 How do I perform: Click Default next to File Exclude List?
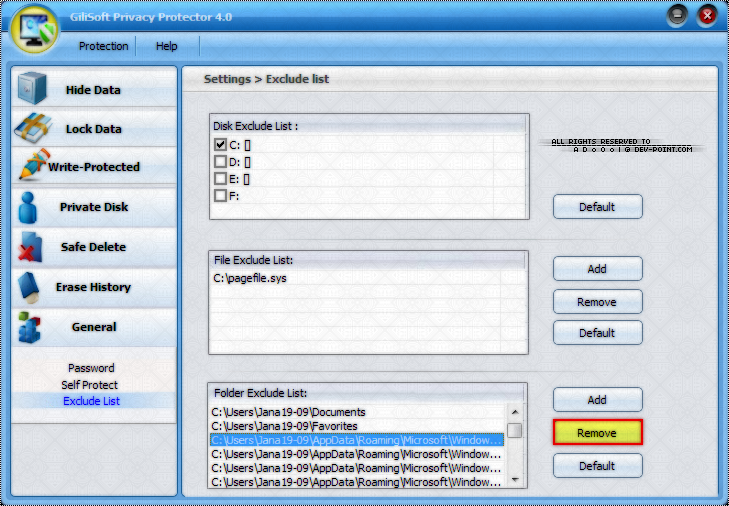597,333
